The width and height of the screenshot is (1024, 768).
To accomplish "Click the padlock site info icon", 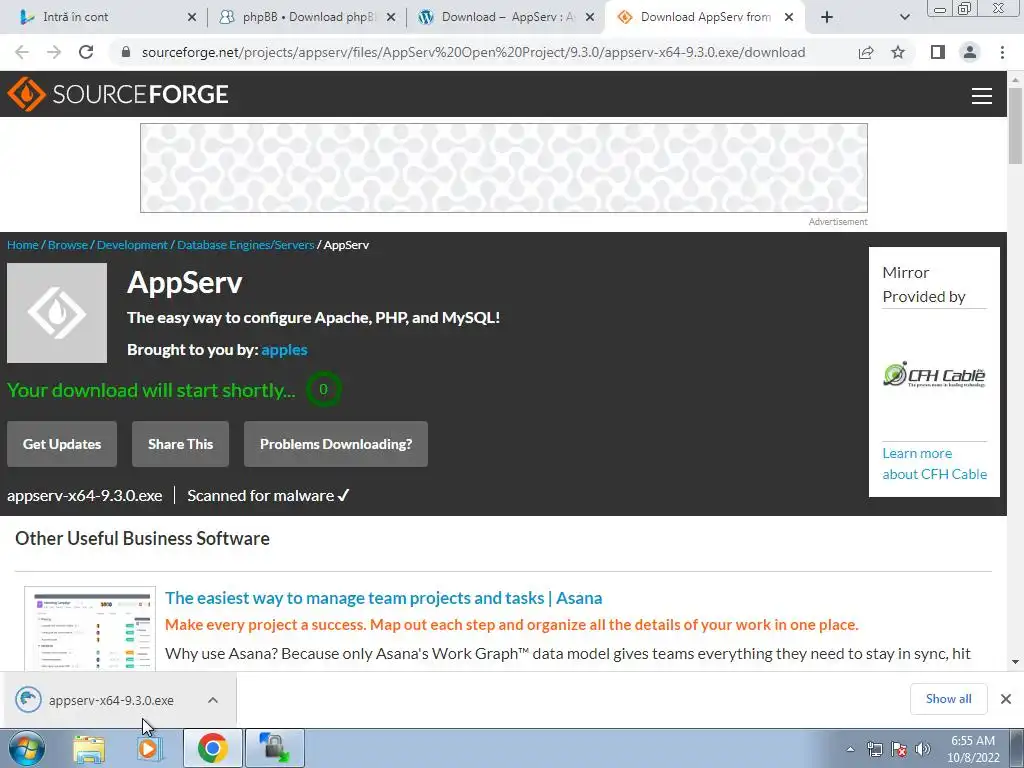I will (126, 52).
